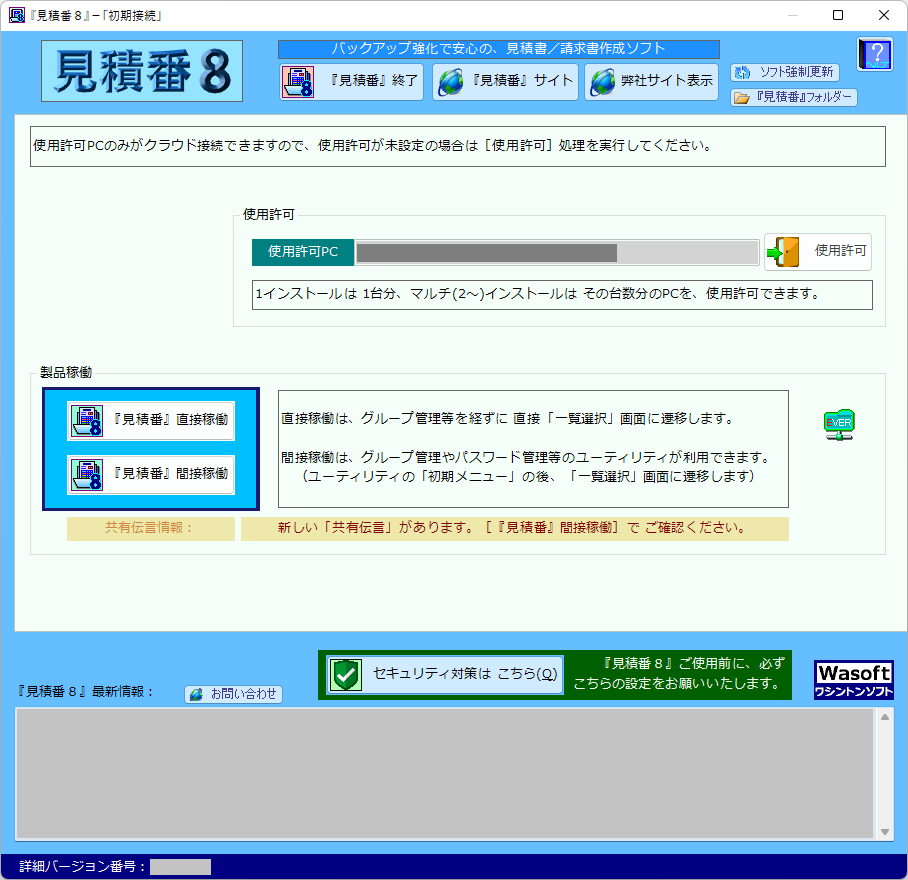
Task: Click the 詳細バージョン番号 value field
Action: click(x=180, y=867)
